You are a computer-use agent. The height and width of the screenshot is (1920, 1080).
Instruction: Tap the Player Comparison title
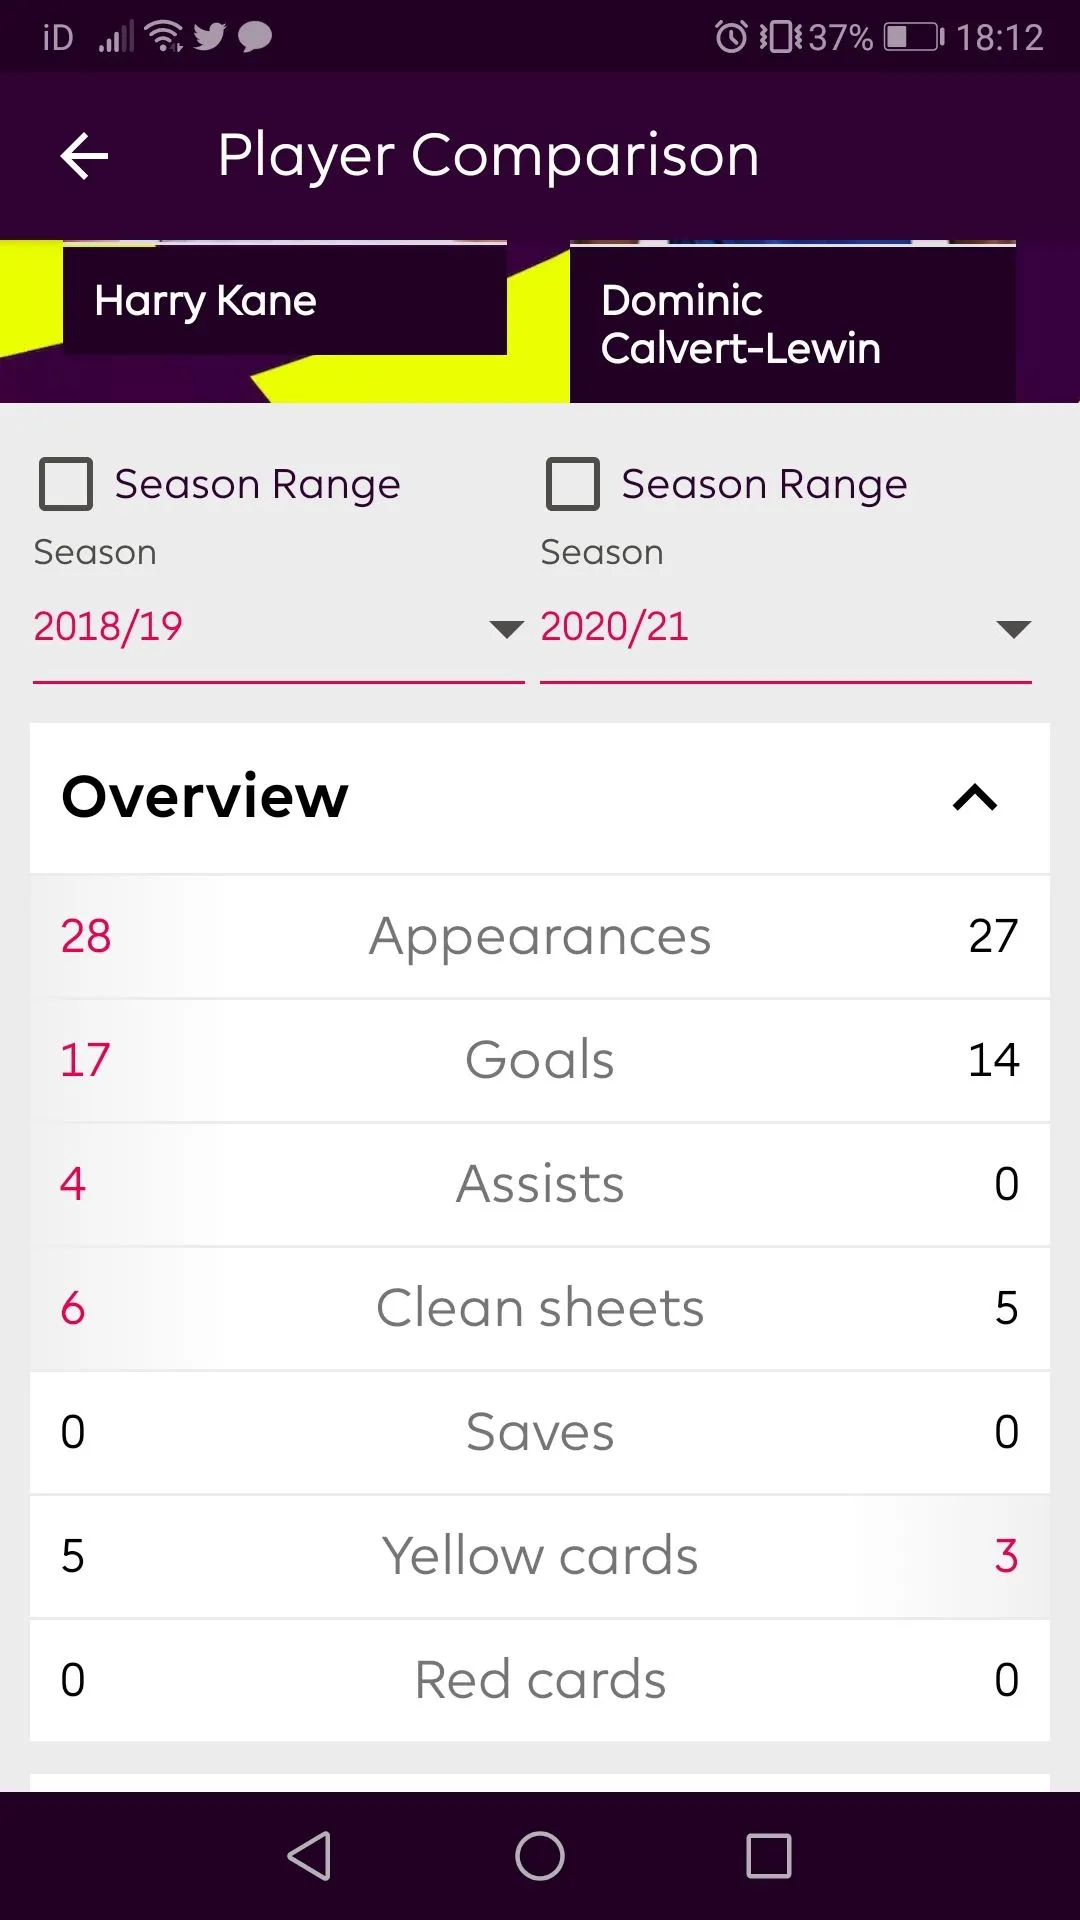tap(488, 156)
